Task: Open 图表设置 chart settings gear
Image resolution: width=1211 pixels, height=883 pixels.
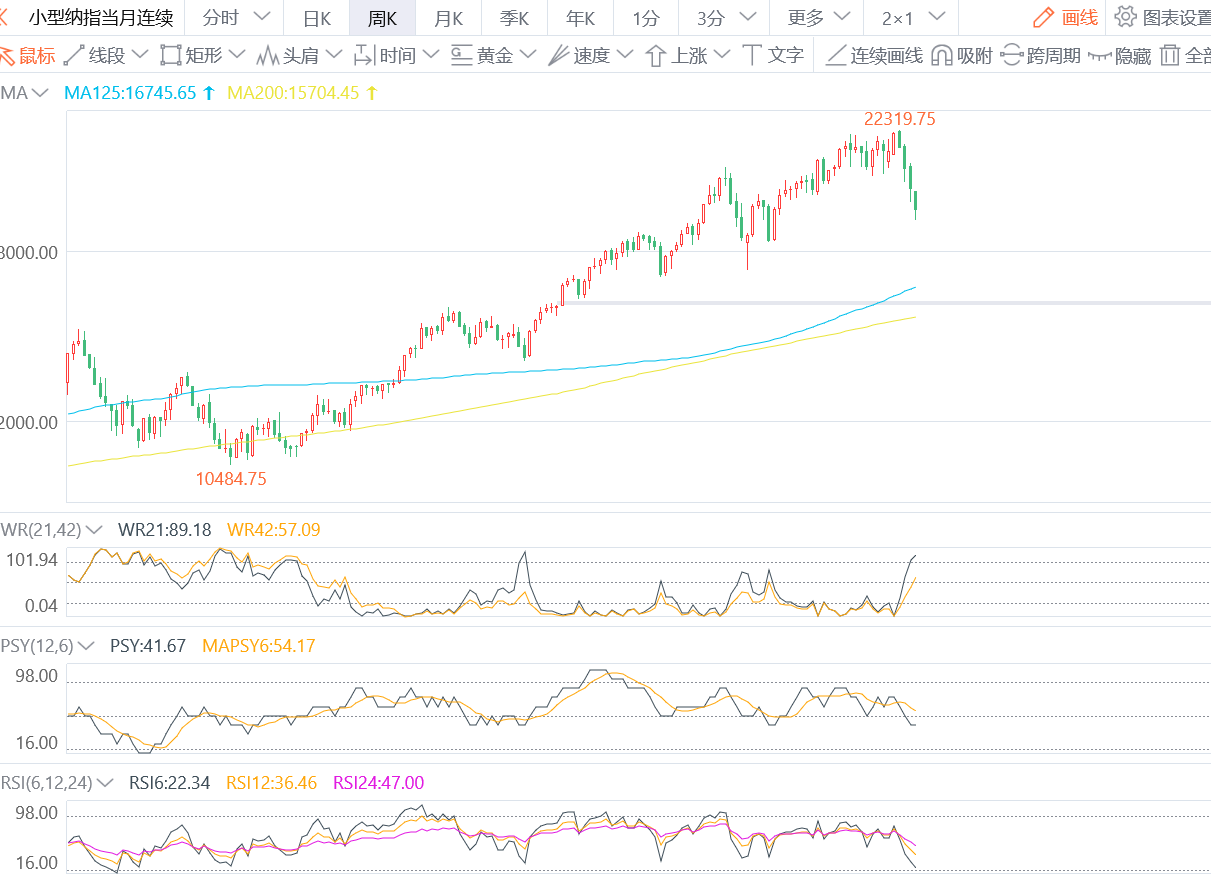Action: point(1162,17)
